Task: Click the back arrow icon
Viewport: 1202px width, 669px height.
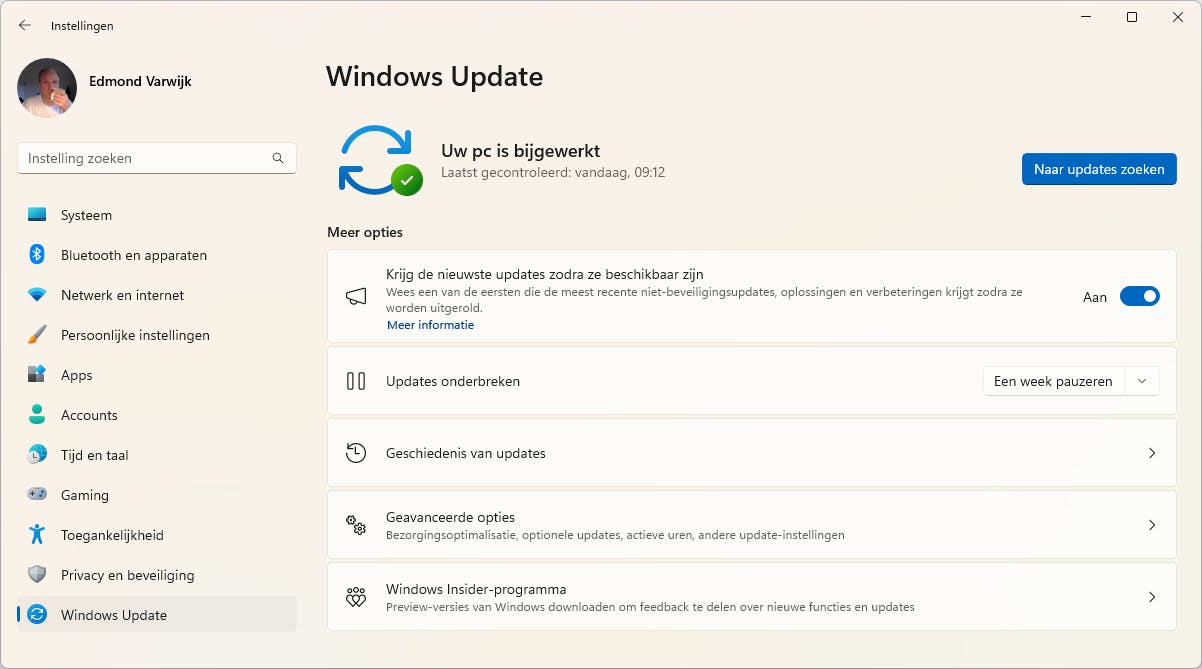Action: (x=25, y=25)
